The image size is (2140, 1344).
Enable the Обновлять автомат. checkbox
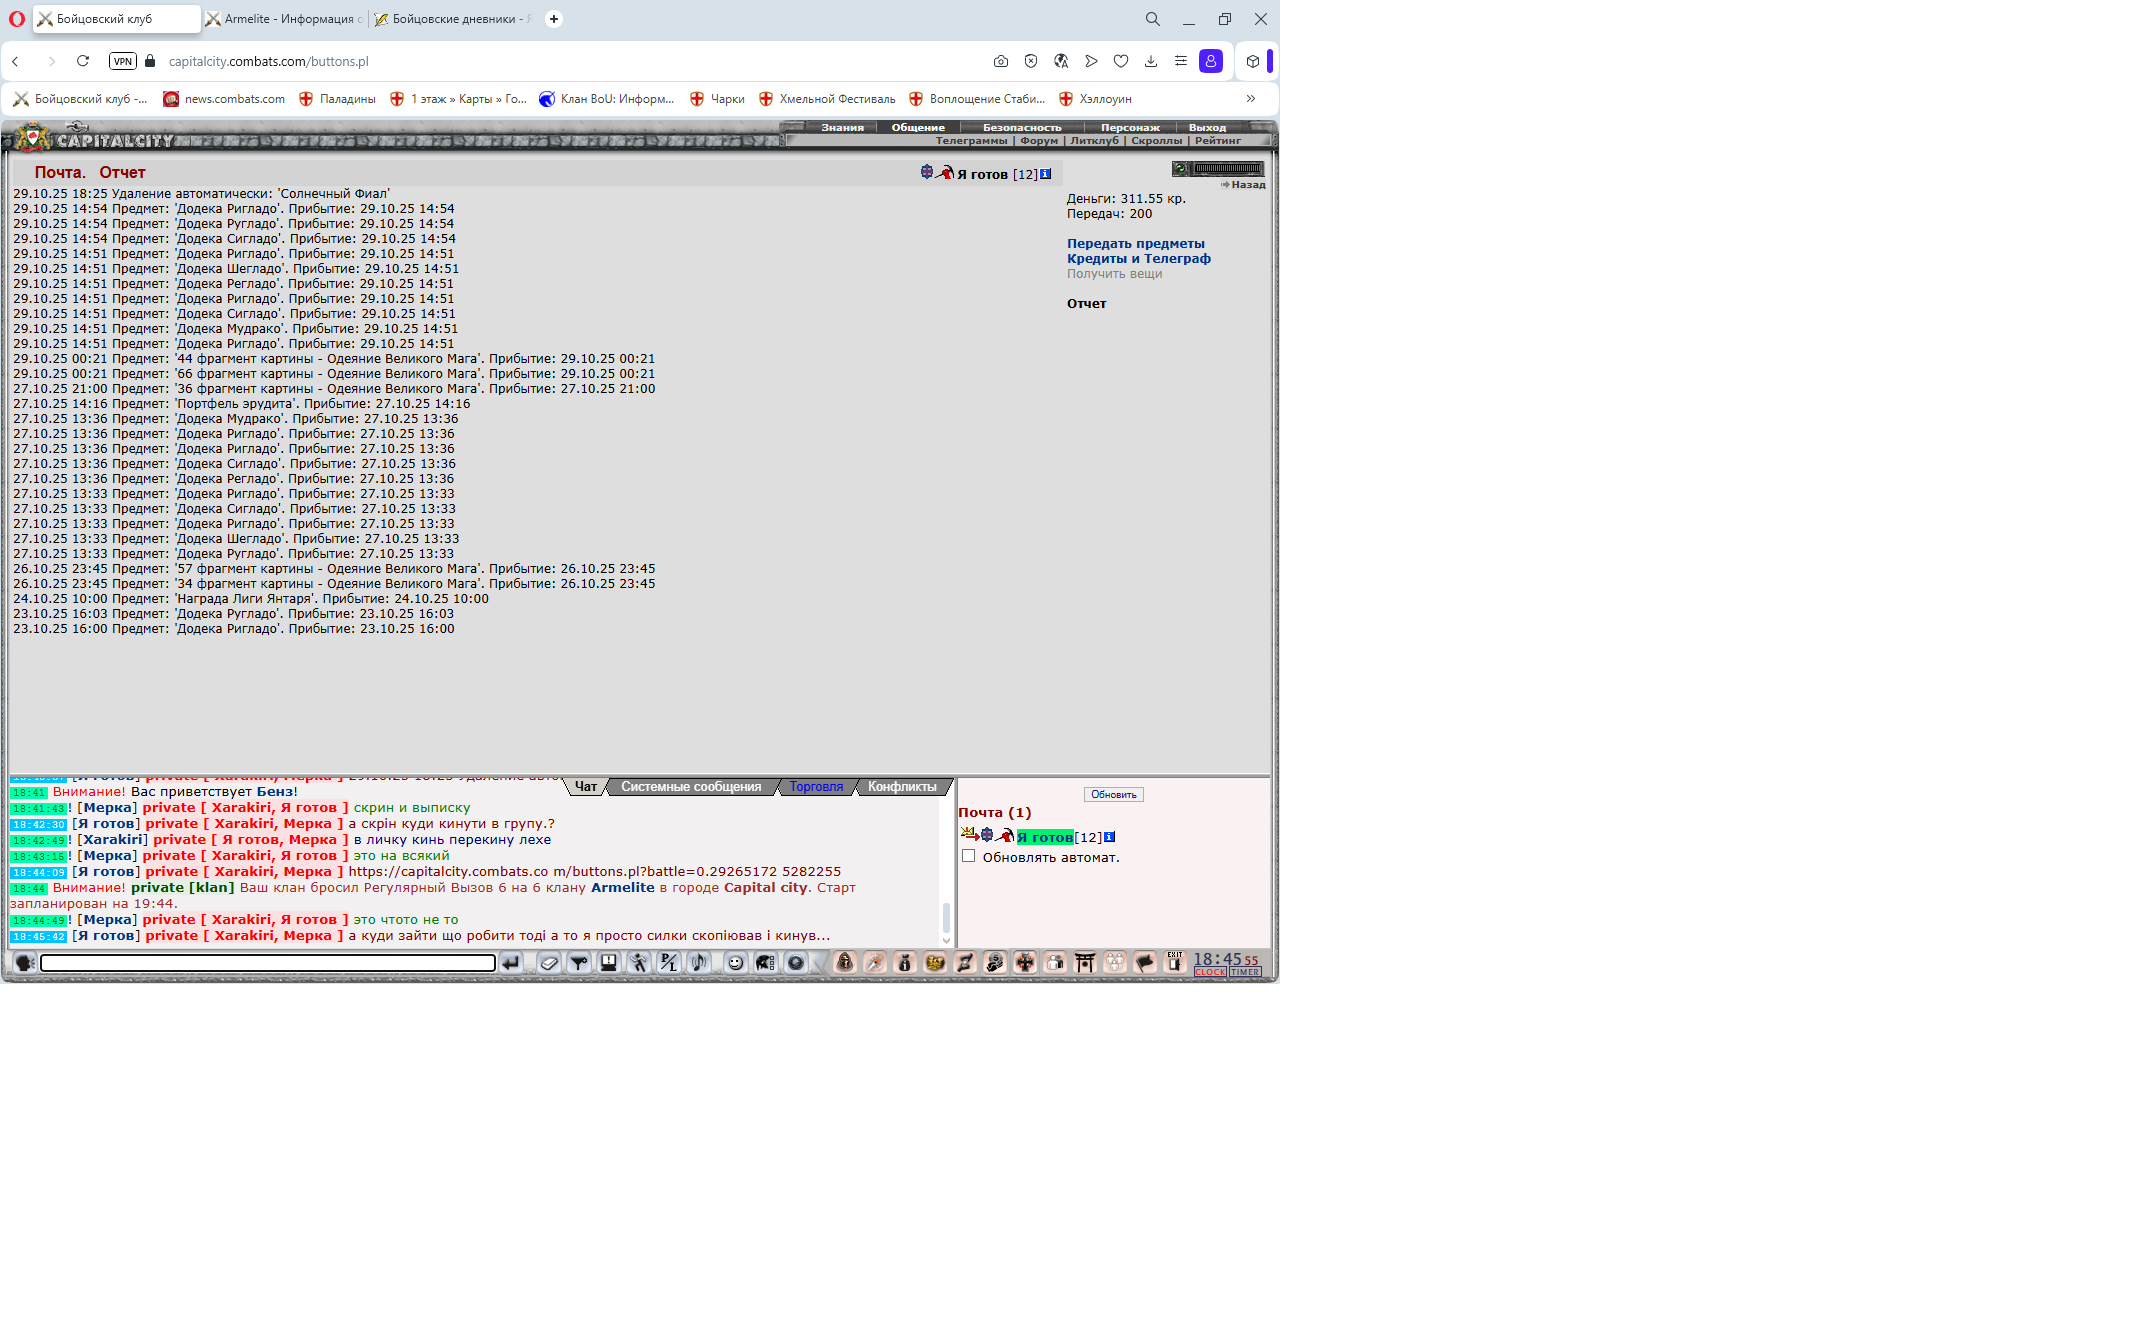tap(968, 856)
